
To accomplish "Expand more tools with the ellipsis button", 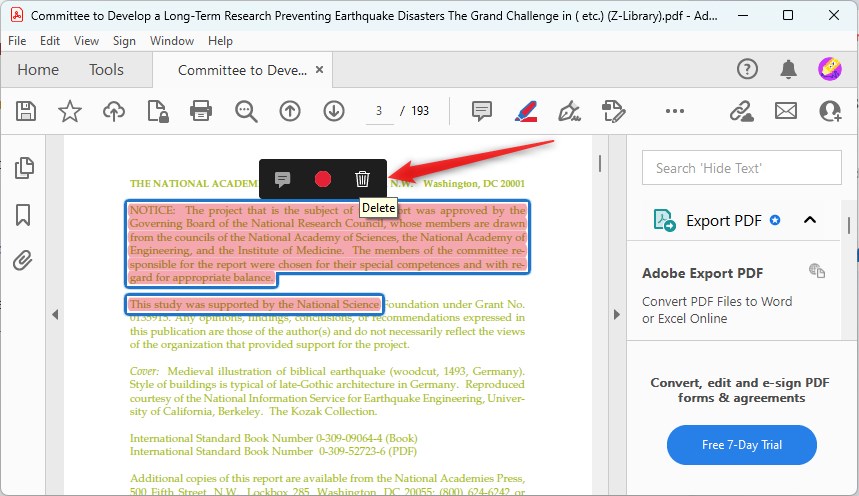I will (675, 111).
